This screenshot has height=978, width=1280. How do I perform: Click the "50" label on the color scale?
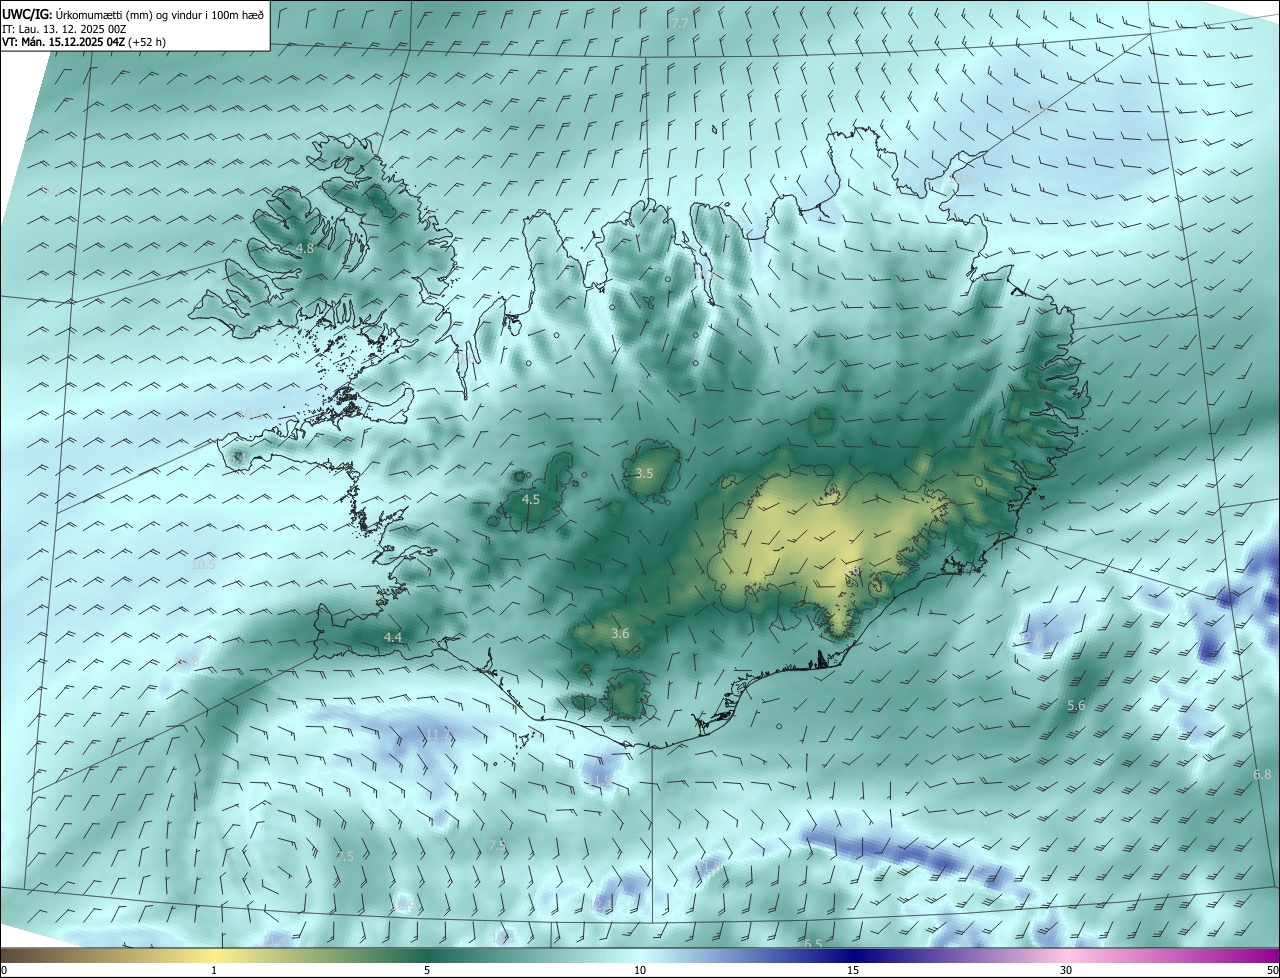point(1272,970)
